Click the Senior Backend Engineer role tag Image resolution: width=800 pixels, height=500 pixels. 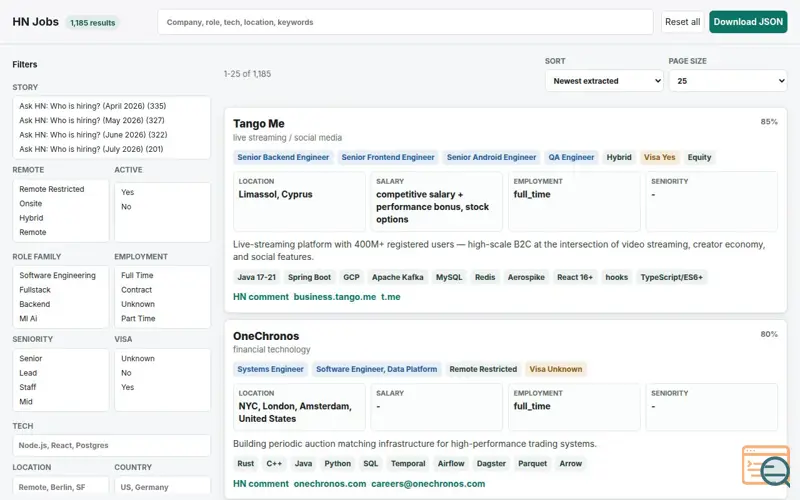point(283,157)
